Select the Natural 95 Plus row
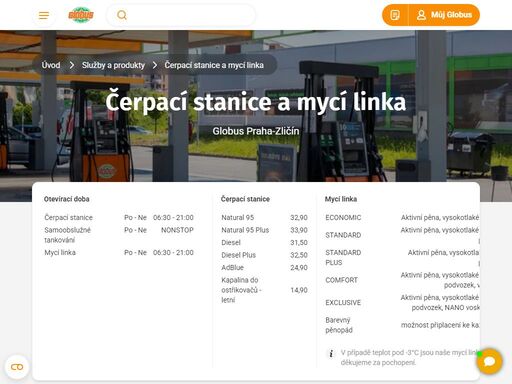Viewport: 512px width, 384px height. [x=264, y=230]
